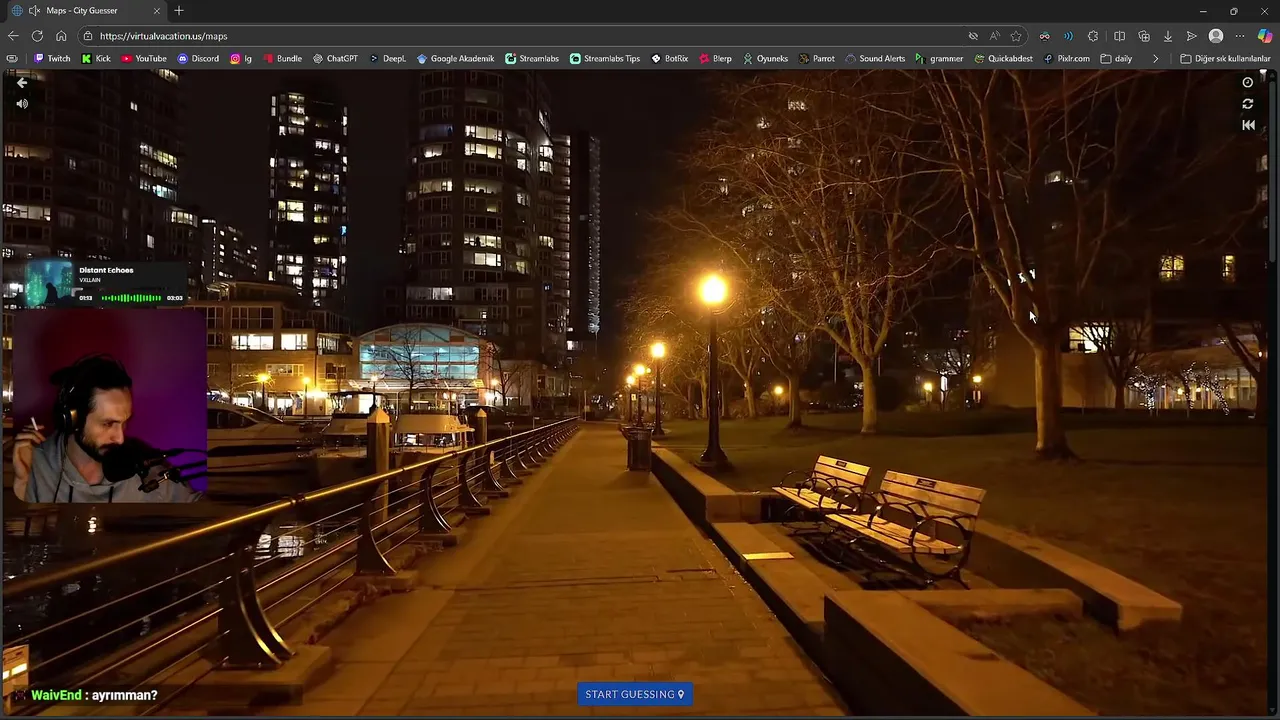
Task: Click the Share/send arrow icon
Action: click(1191, 36)
